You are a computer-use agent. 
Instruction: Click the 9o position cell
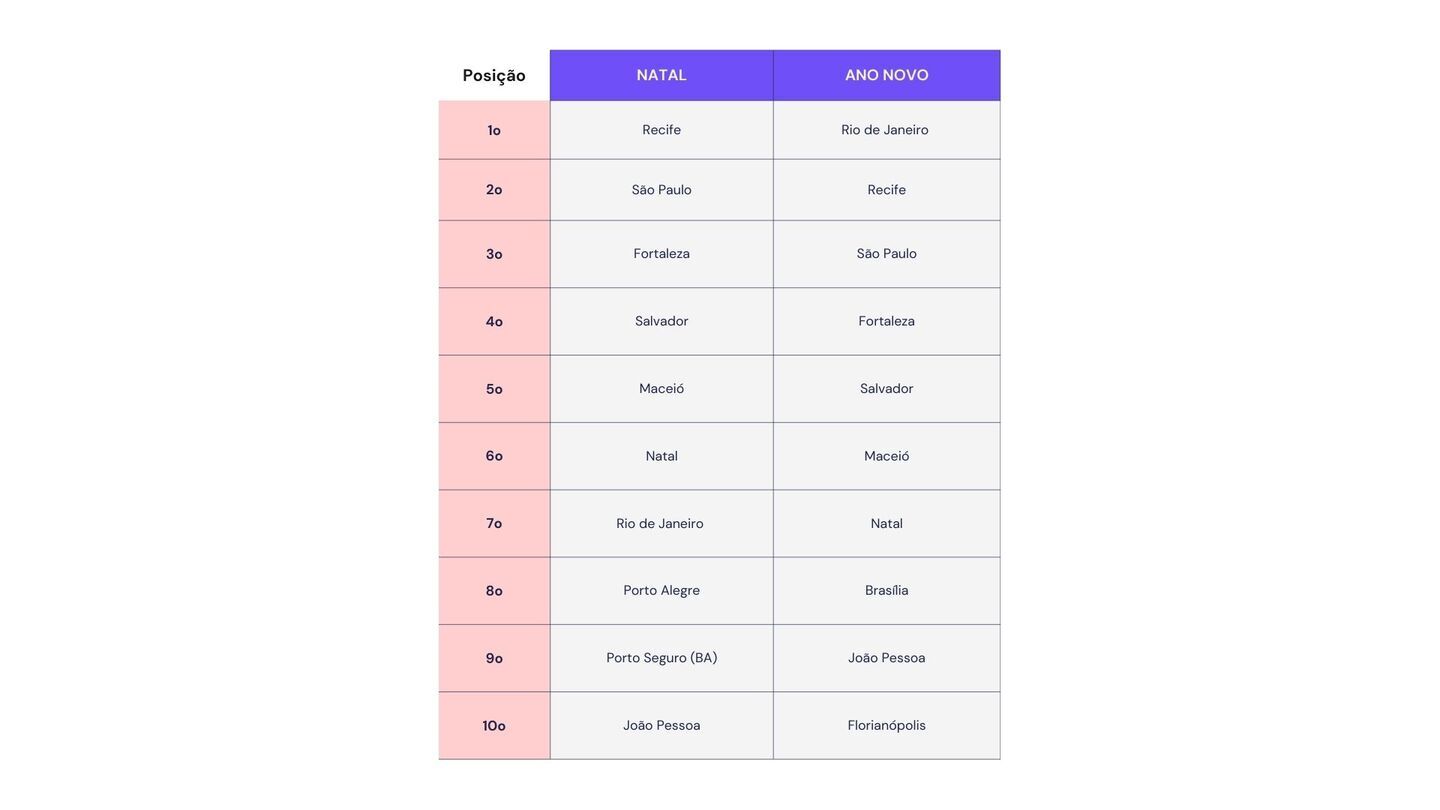click(494, 658)
